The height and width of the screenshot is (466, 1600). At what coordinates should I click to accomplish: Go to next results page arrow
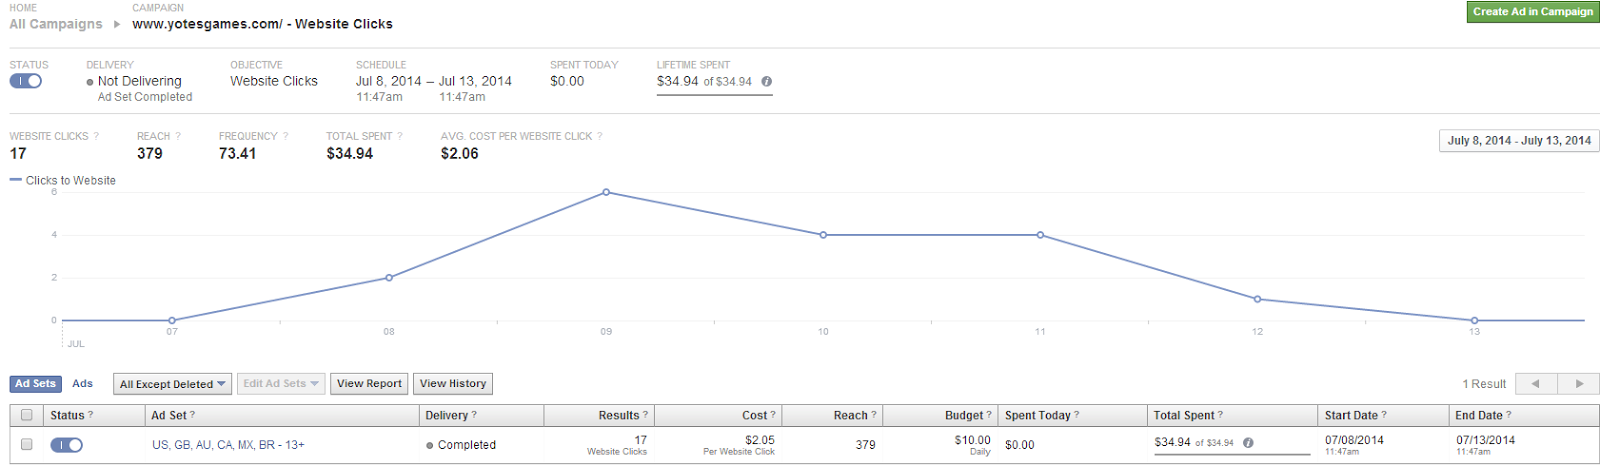[x=1579, y=384]
